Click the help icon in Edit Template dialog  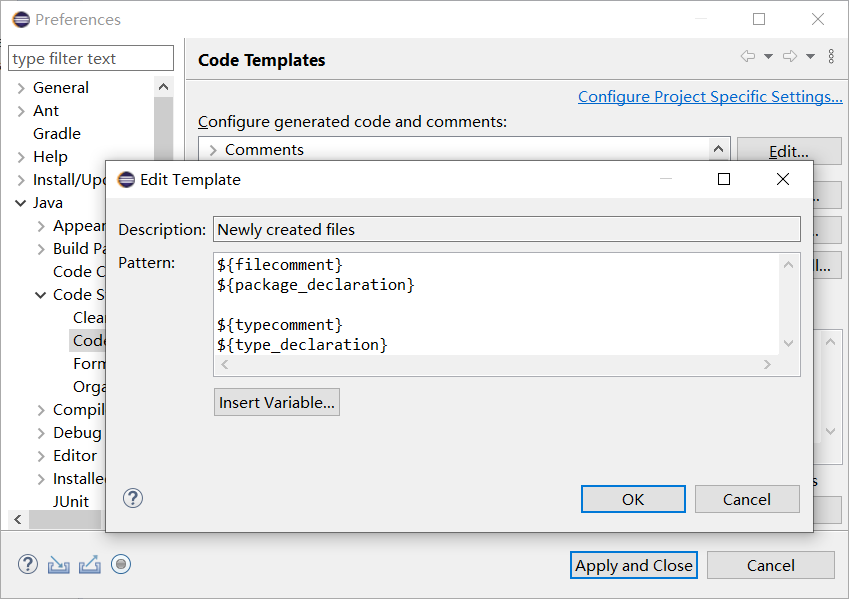[133, 498]
